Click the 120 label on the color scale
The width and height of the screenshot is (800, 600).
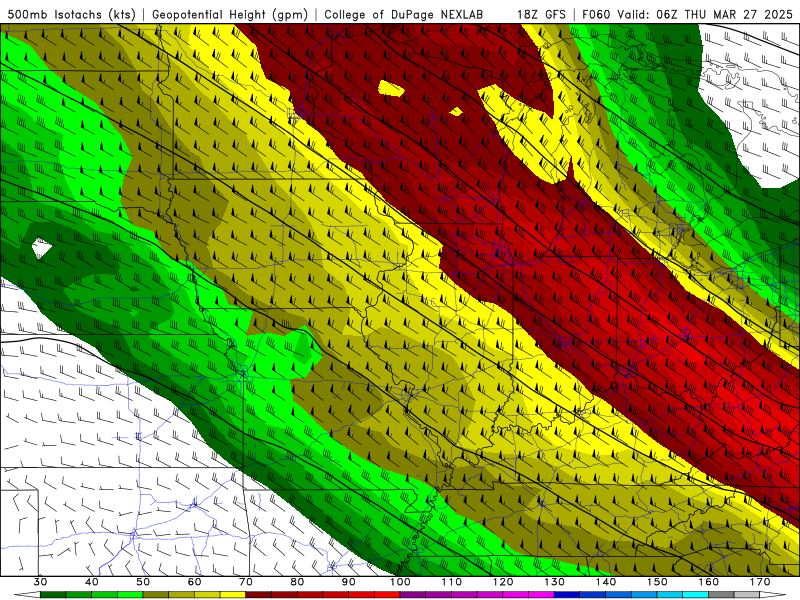(503, 582)
